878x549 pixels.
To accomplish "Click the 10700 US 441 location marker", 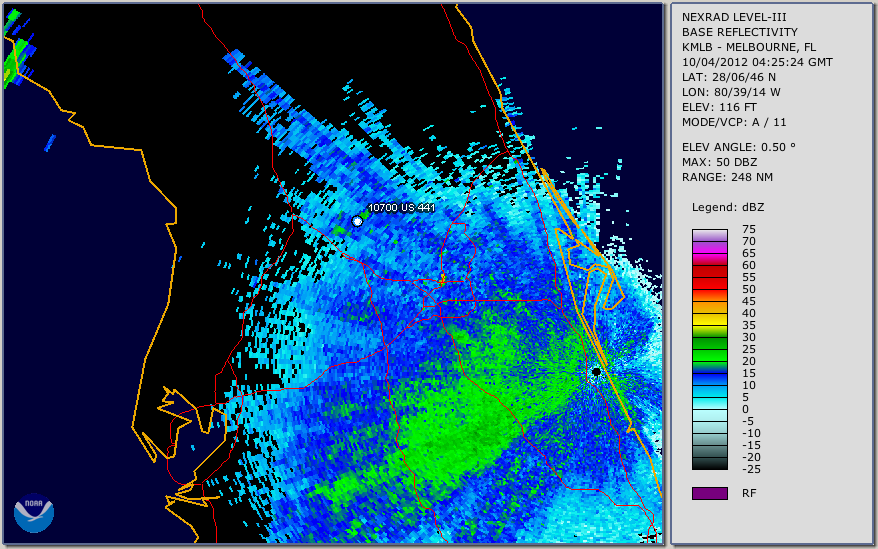I will (x=357, y=221).
